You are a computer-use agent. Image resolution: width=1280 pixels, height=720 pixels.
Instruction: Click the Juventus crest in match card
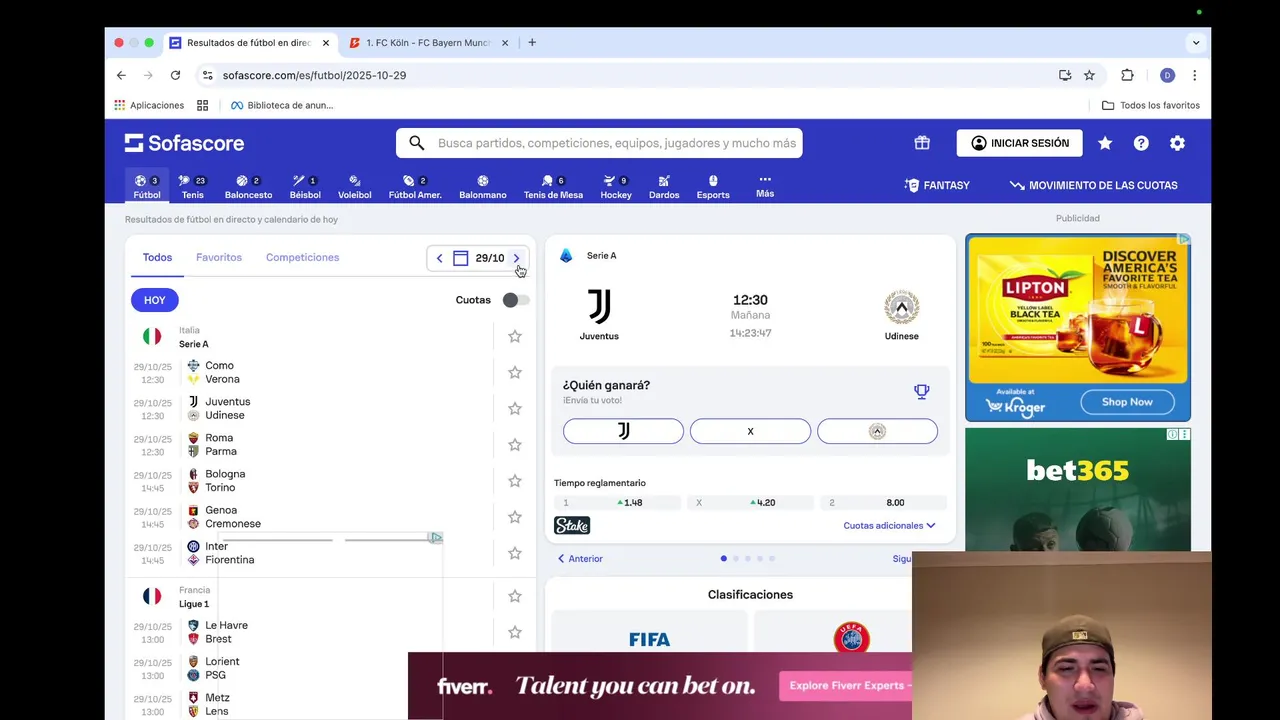tap(599, 307)
